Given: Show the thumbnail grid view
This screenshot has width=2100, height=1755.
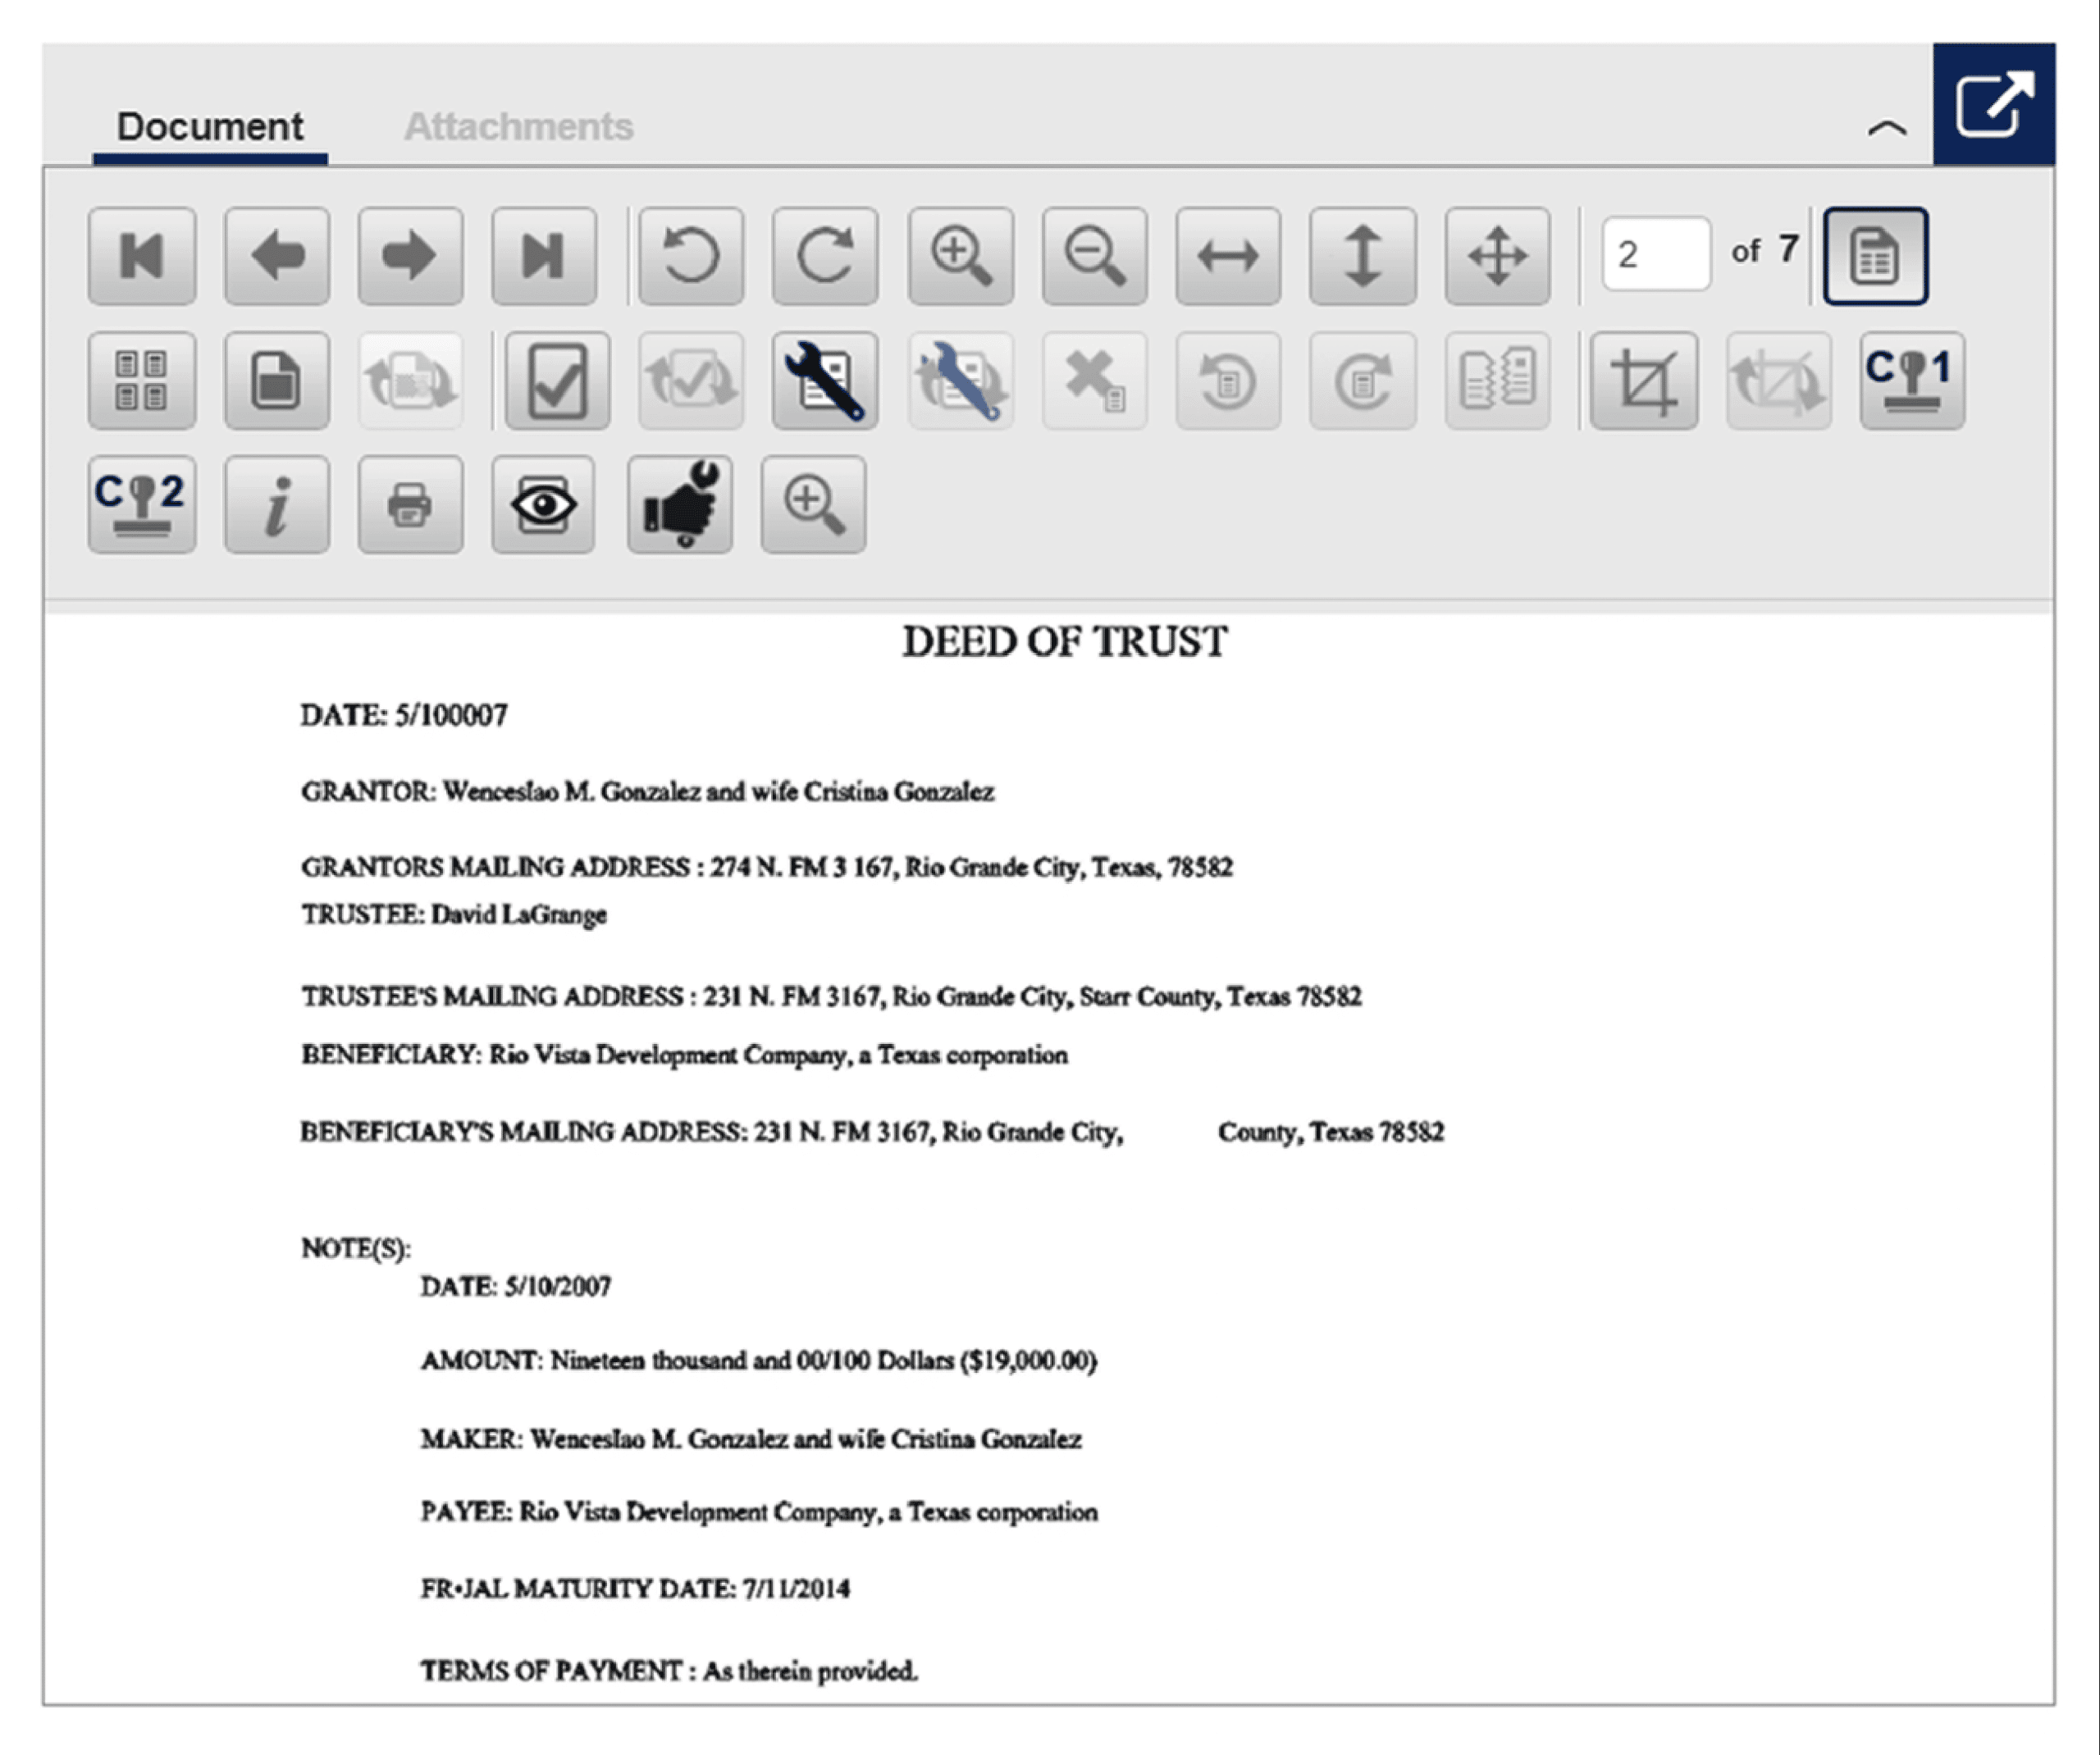Looking at the screenshot, I should [141, 380].
